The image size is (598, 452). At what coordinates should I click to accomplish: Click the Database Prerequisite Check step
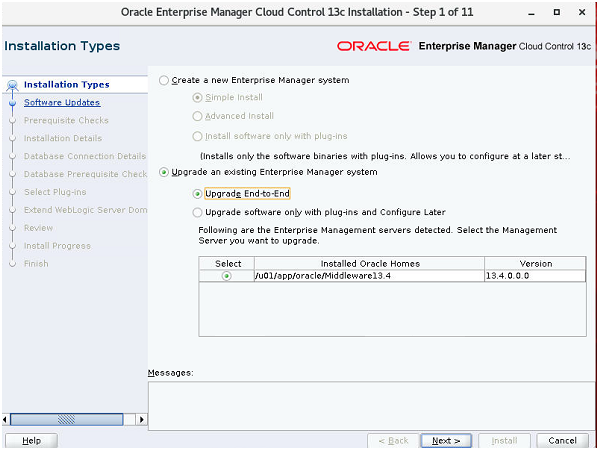(85, 174)
